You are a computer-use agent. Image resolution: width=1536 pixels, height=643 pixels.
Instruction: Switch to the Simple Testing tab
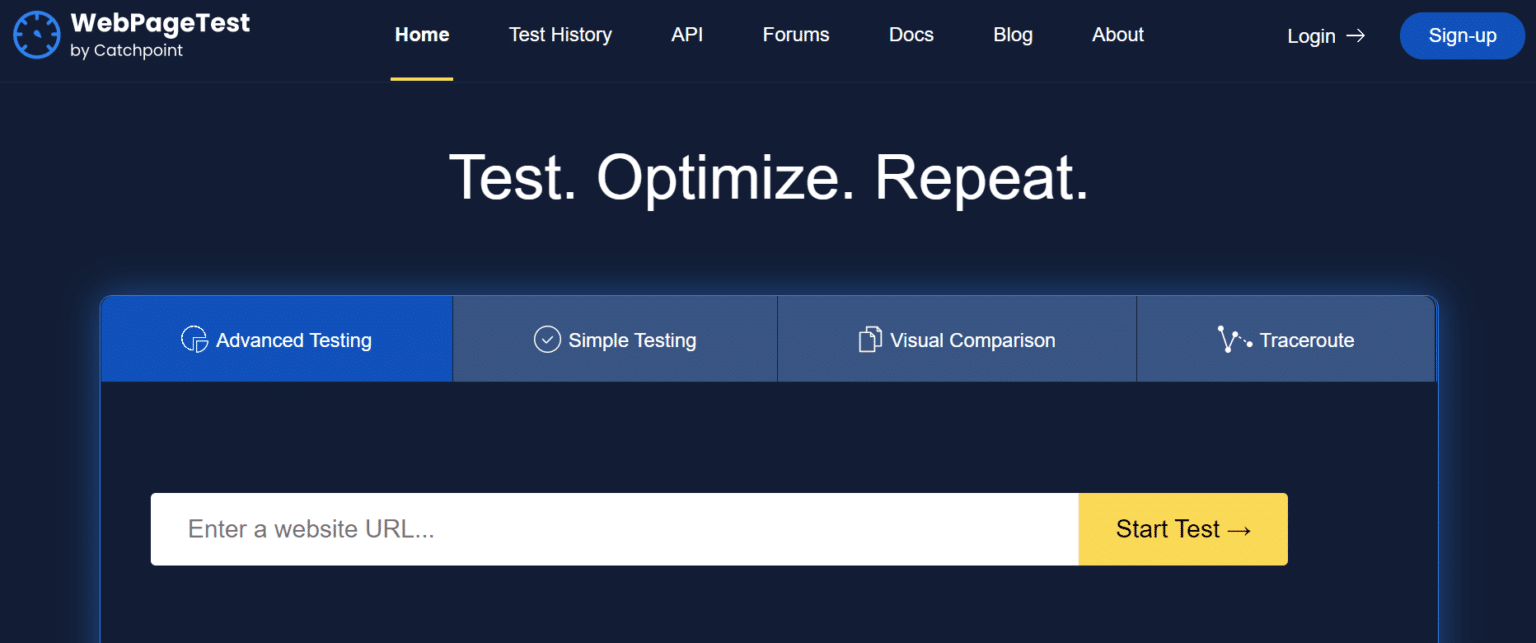pyautogui.click(x=631, y=340)
